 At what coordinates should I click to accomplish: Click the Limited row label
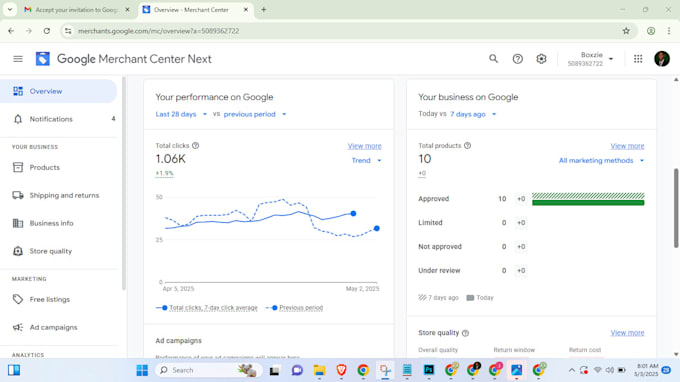click(x=430, y=222)
